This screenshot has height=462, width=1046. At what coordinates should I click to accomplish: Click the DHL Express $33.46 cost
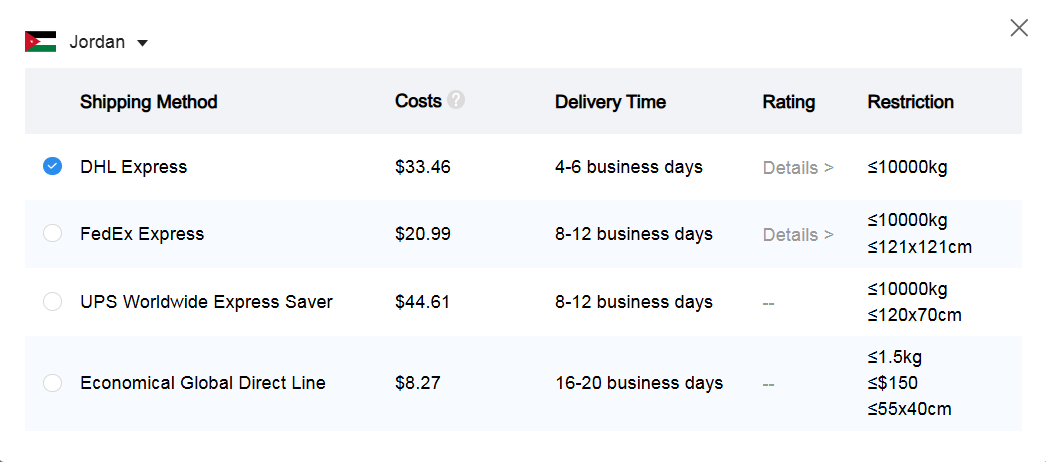tap(423, 167)
